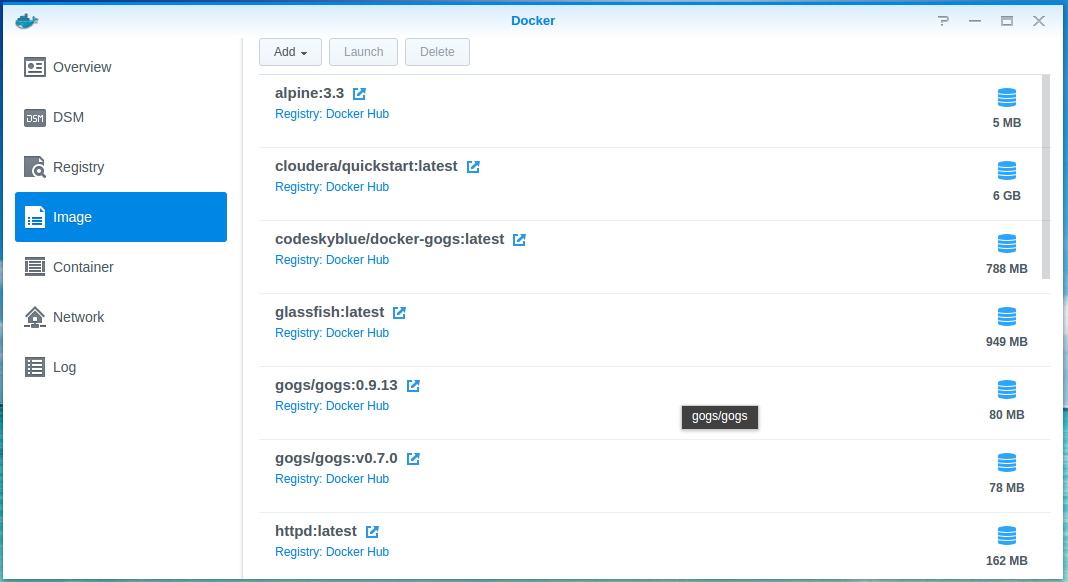Click Registry: Docker Hub under glassfish:latest

[x=332, y=333]
